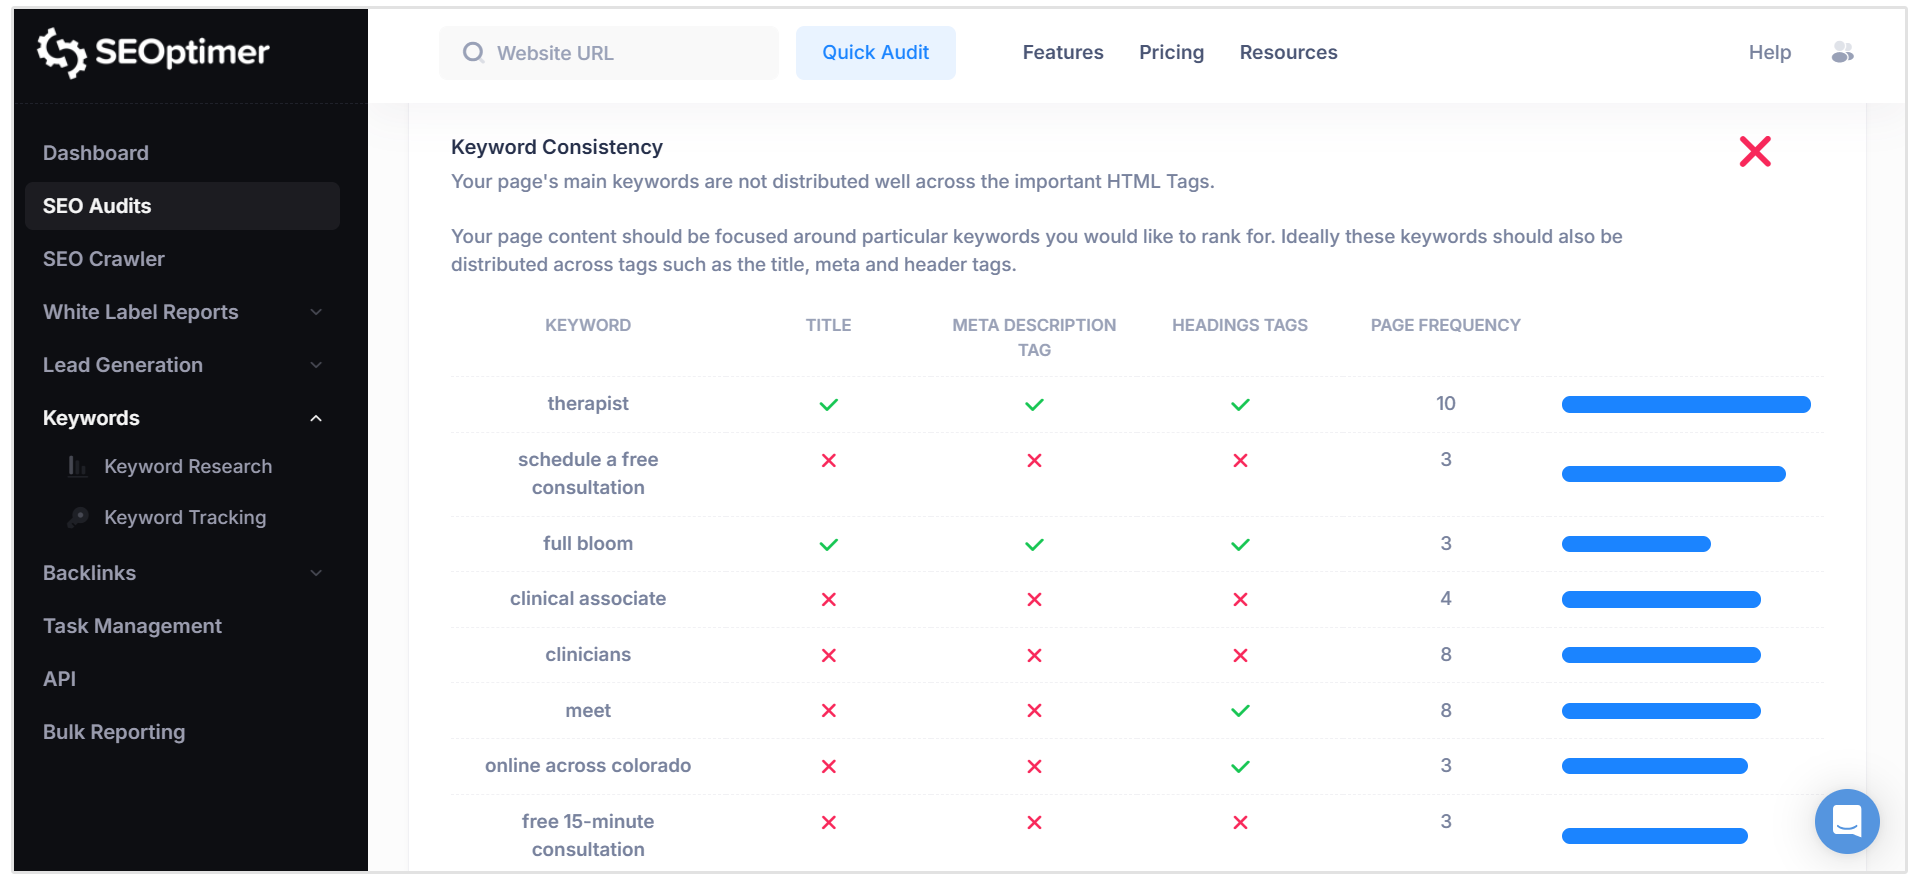Click the META DESCRIPTION TAG column header
Screen dimensions: 1920x880
(x=1034, y=337)
